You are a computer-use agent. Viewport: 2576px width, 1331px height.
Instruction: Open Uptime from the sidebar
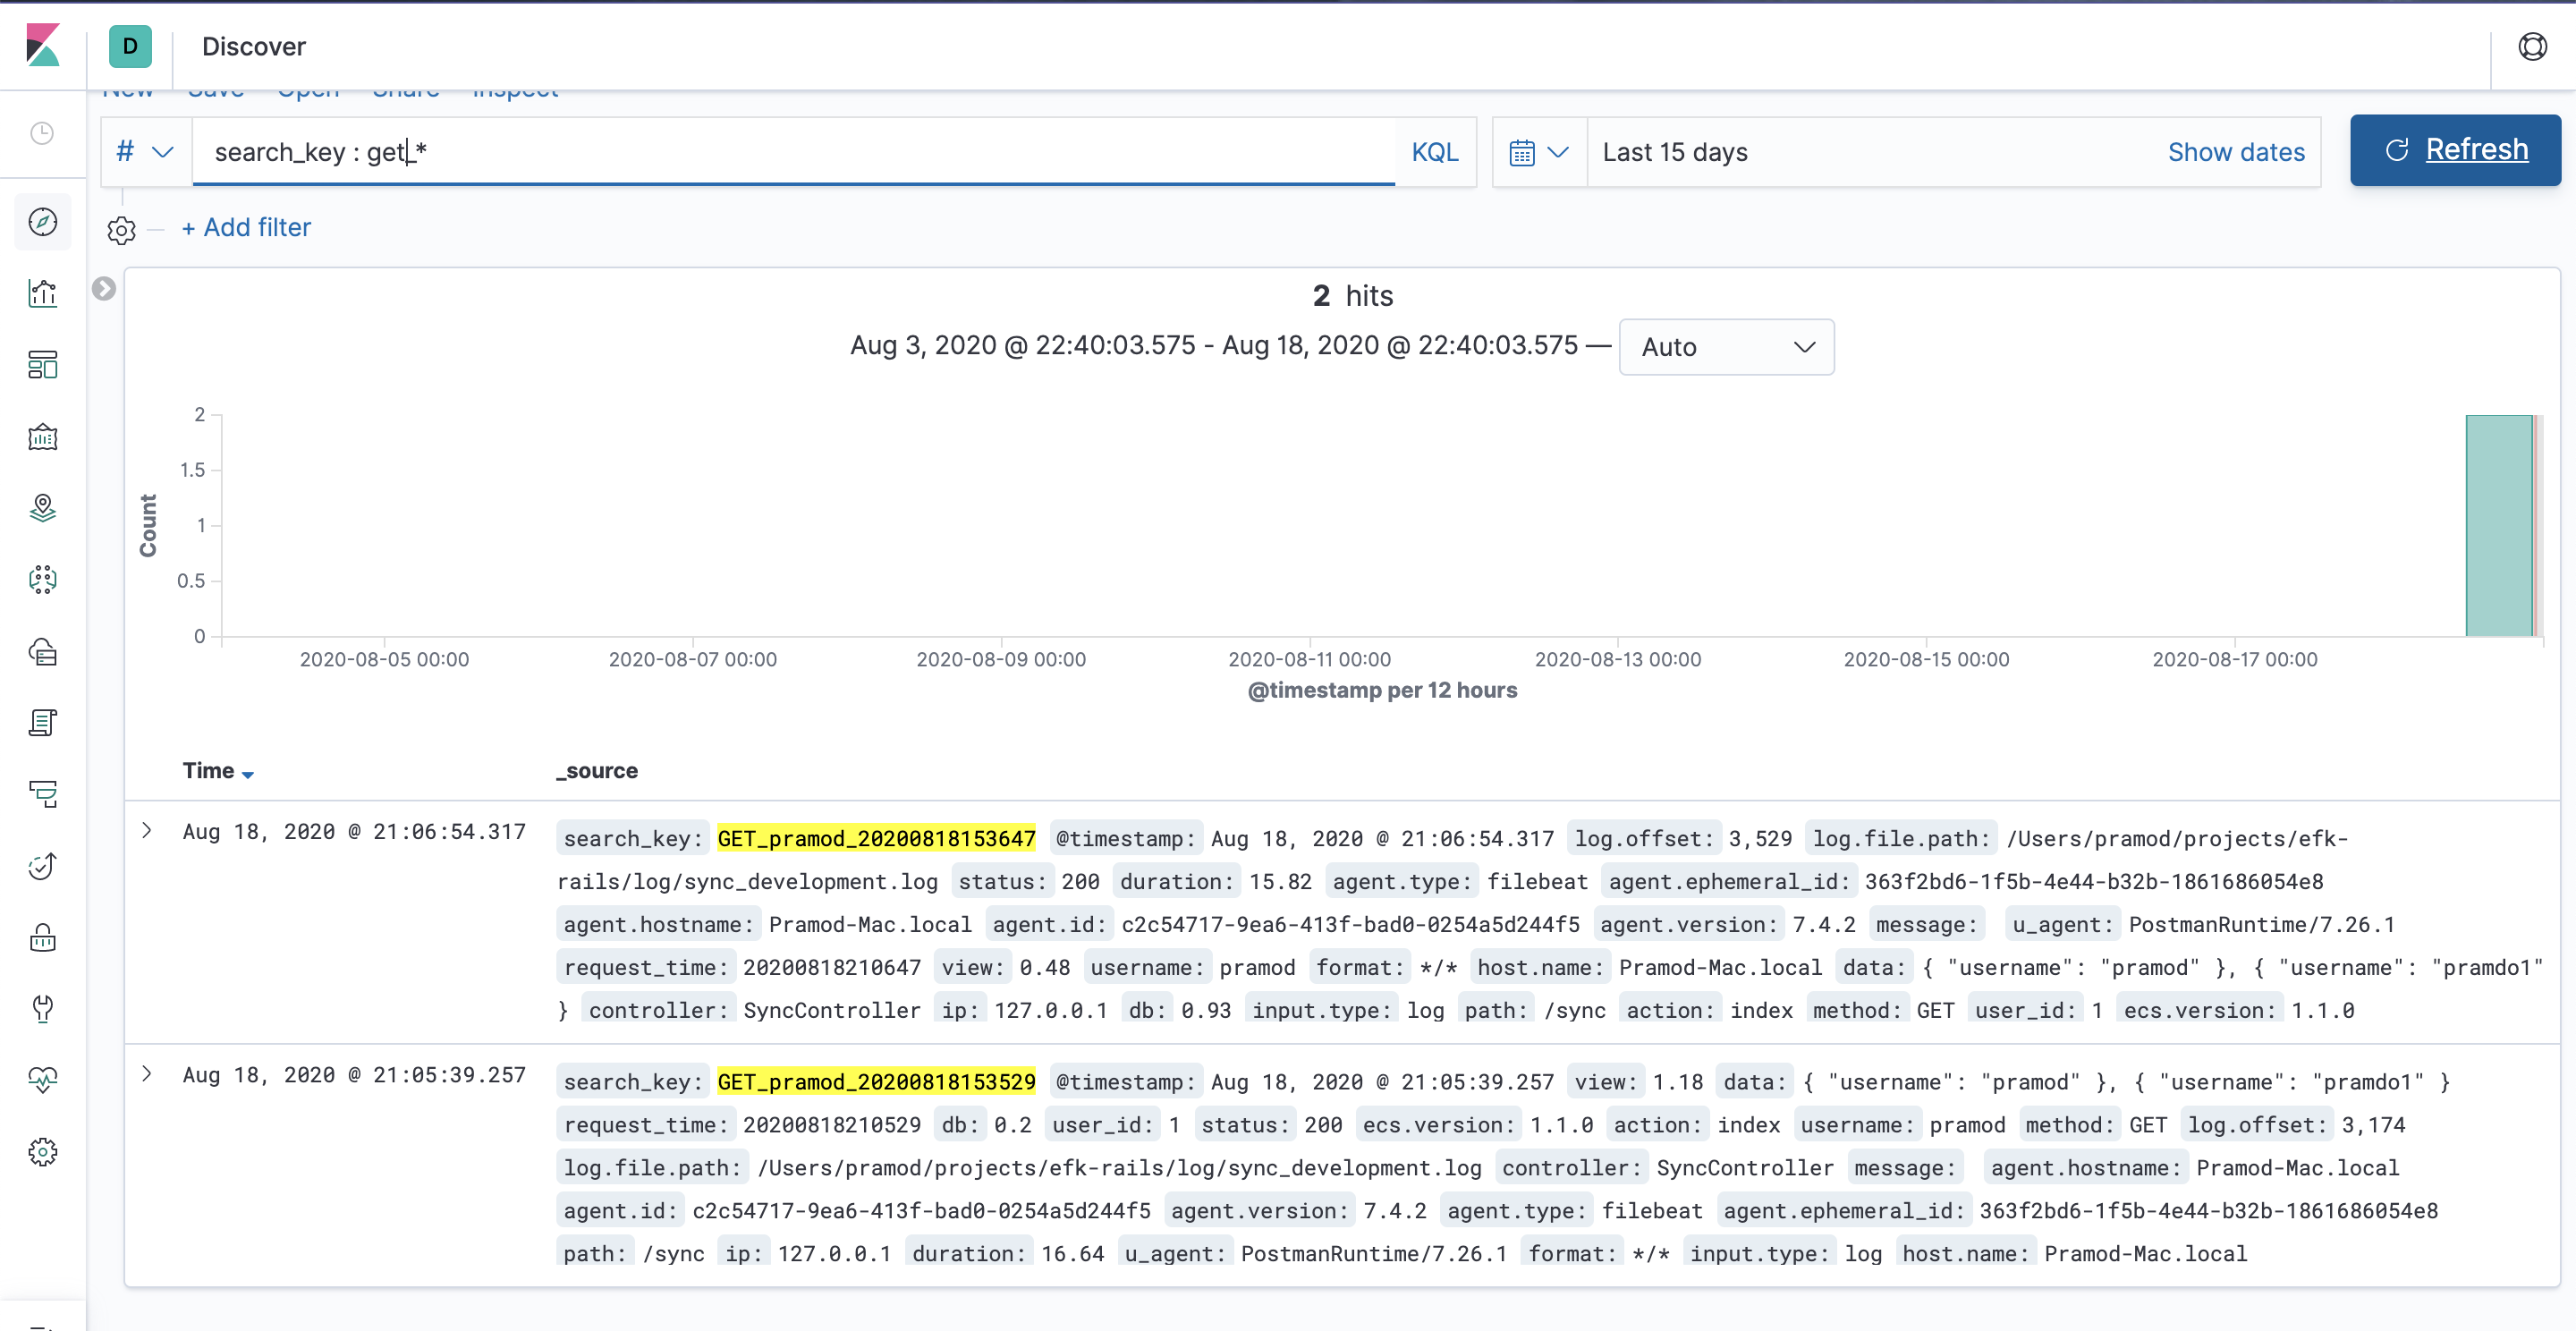tap(43, 866)
